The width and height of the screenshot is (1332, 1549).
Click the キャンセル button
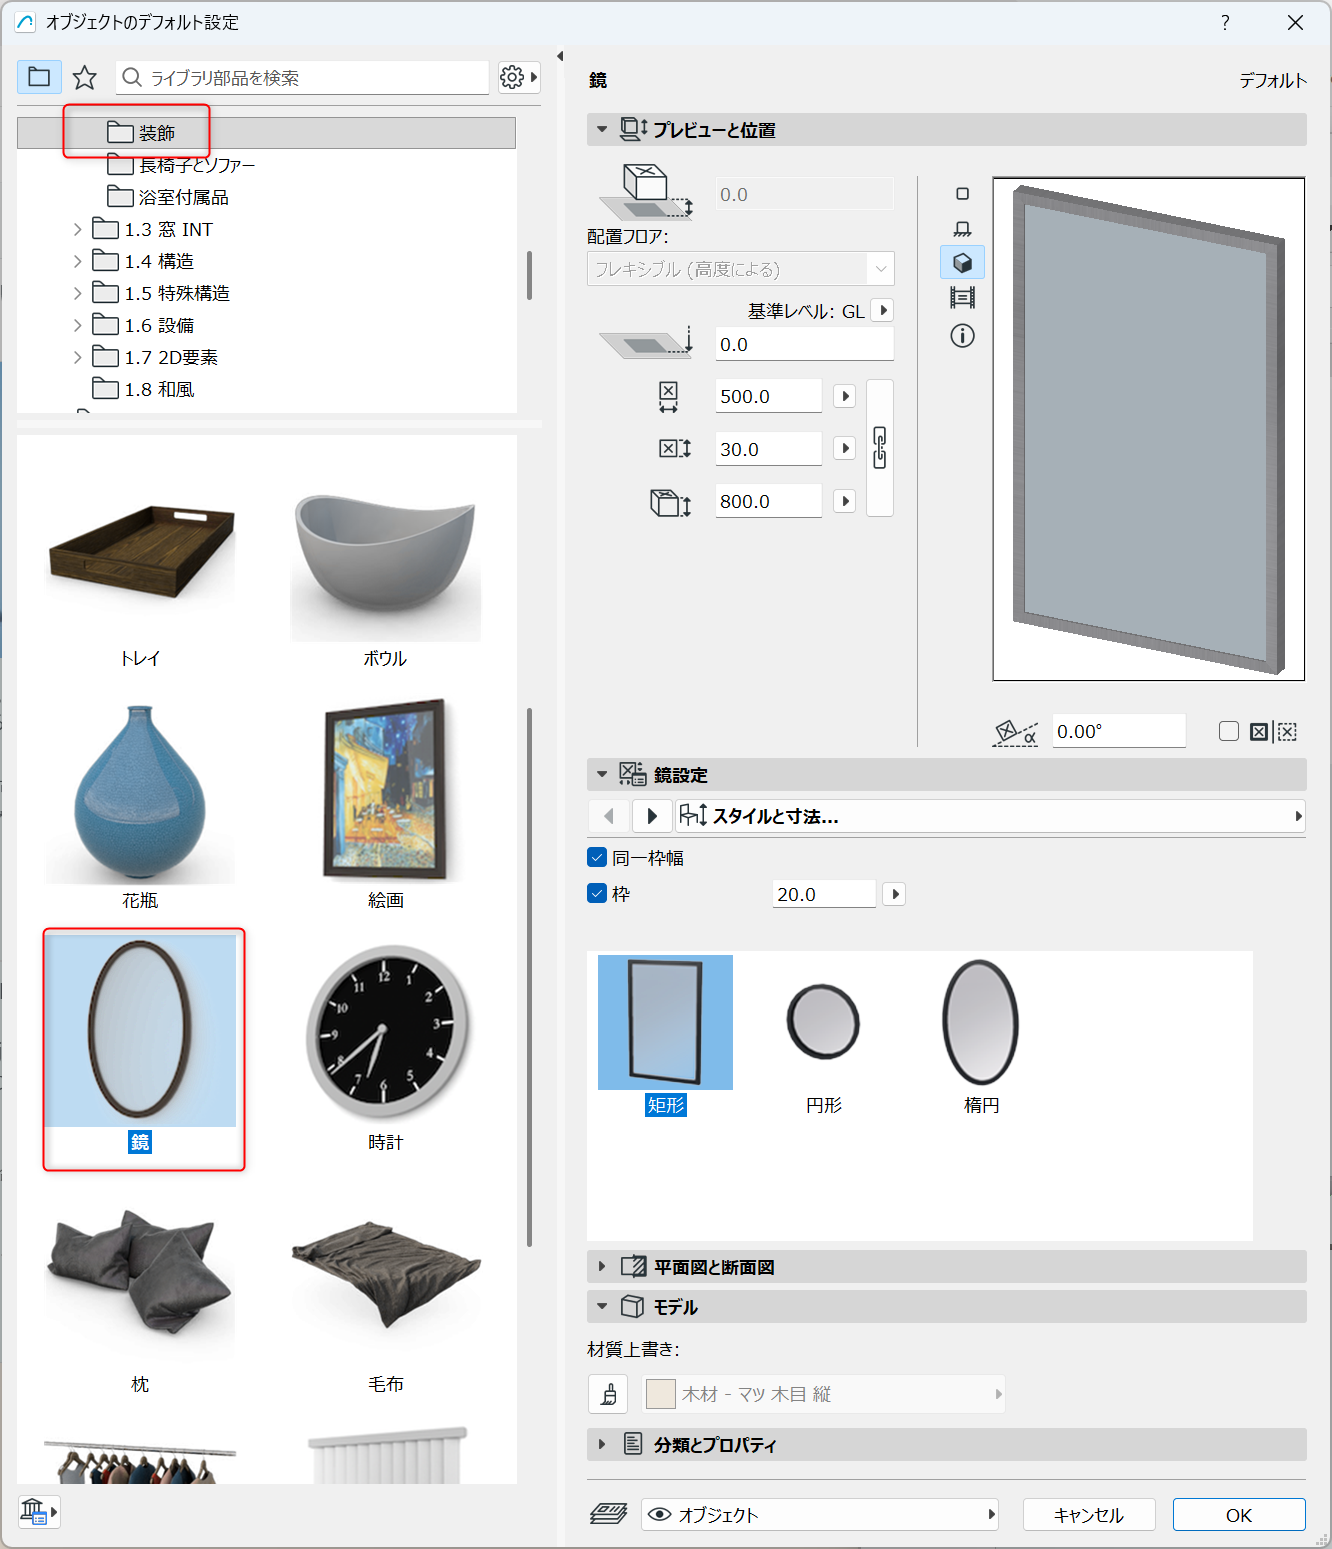(x=1089, y=1514)
